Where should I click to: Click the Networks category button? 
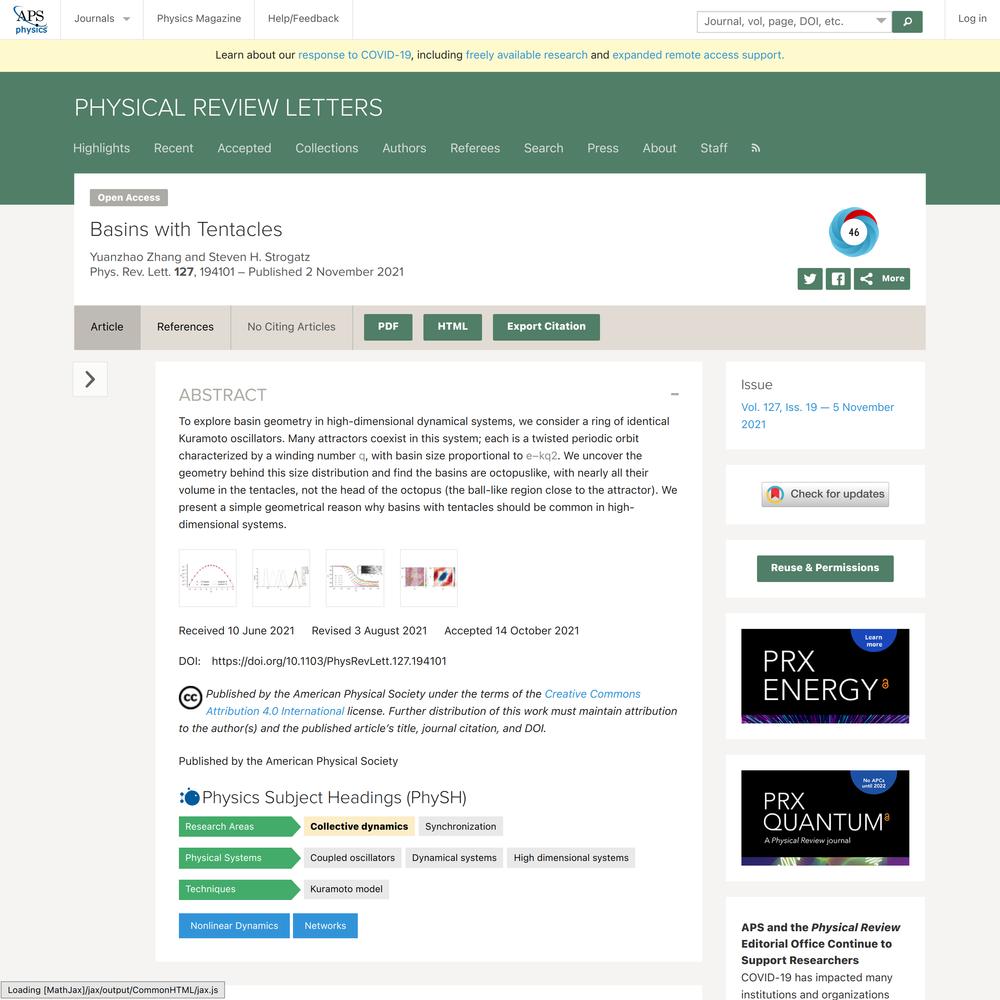[x=325, y=926]
